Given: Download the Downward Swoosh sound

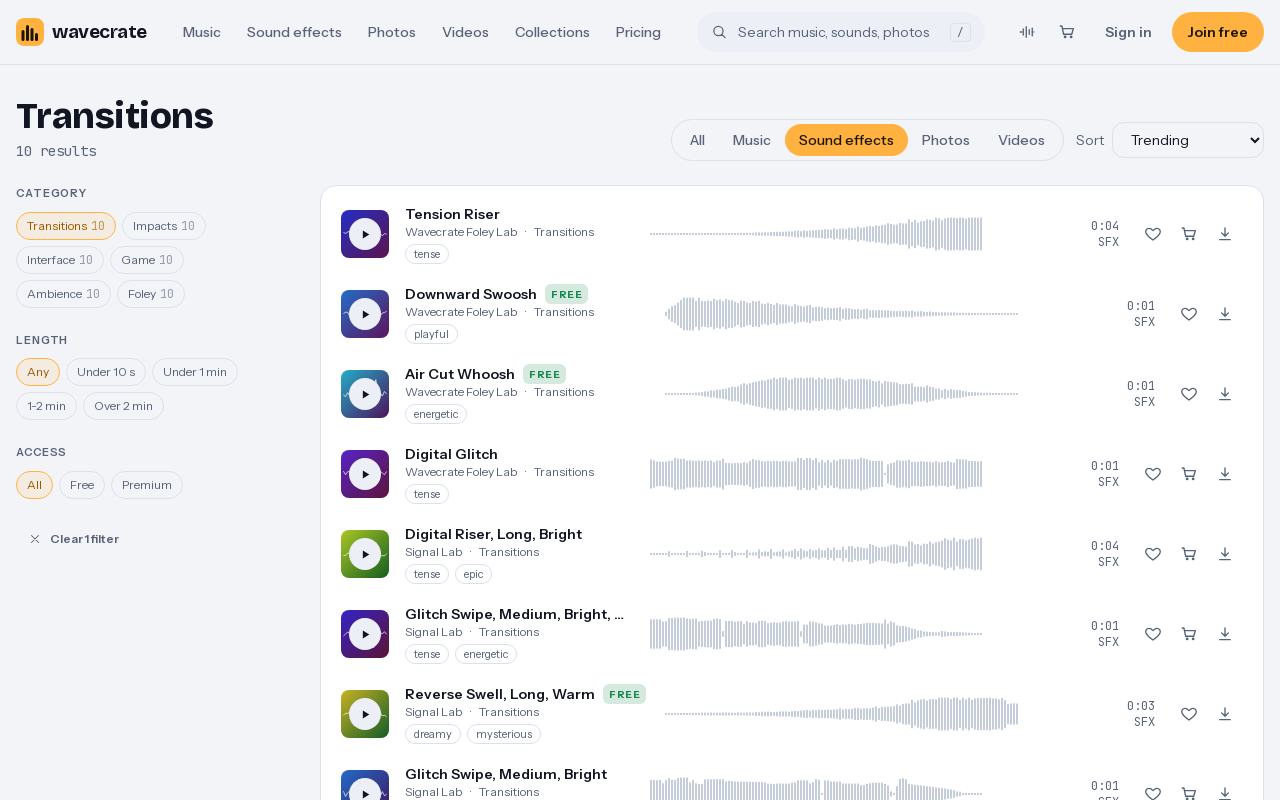Looking at the screenshot, I should pyautogui.click(x=1225, y=314).
